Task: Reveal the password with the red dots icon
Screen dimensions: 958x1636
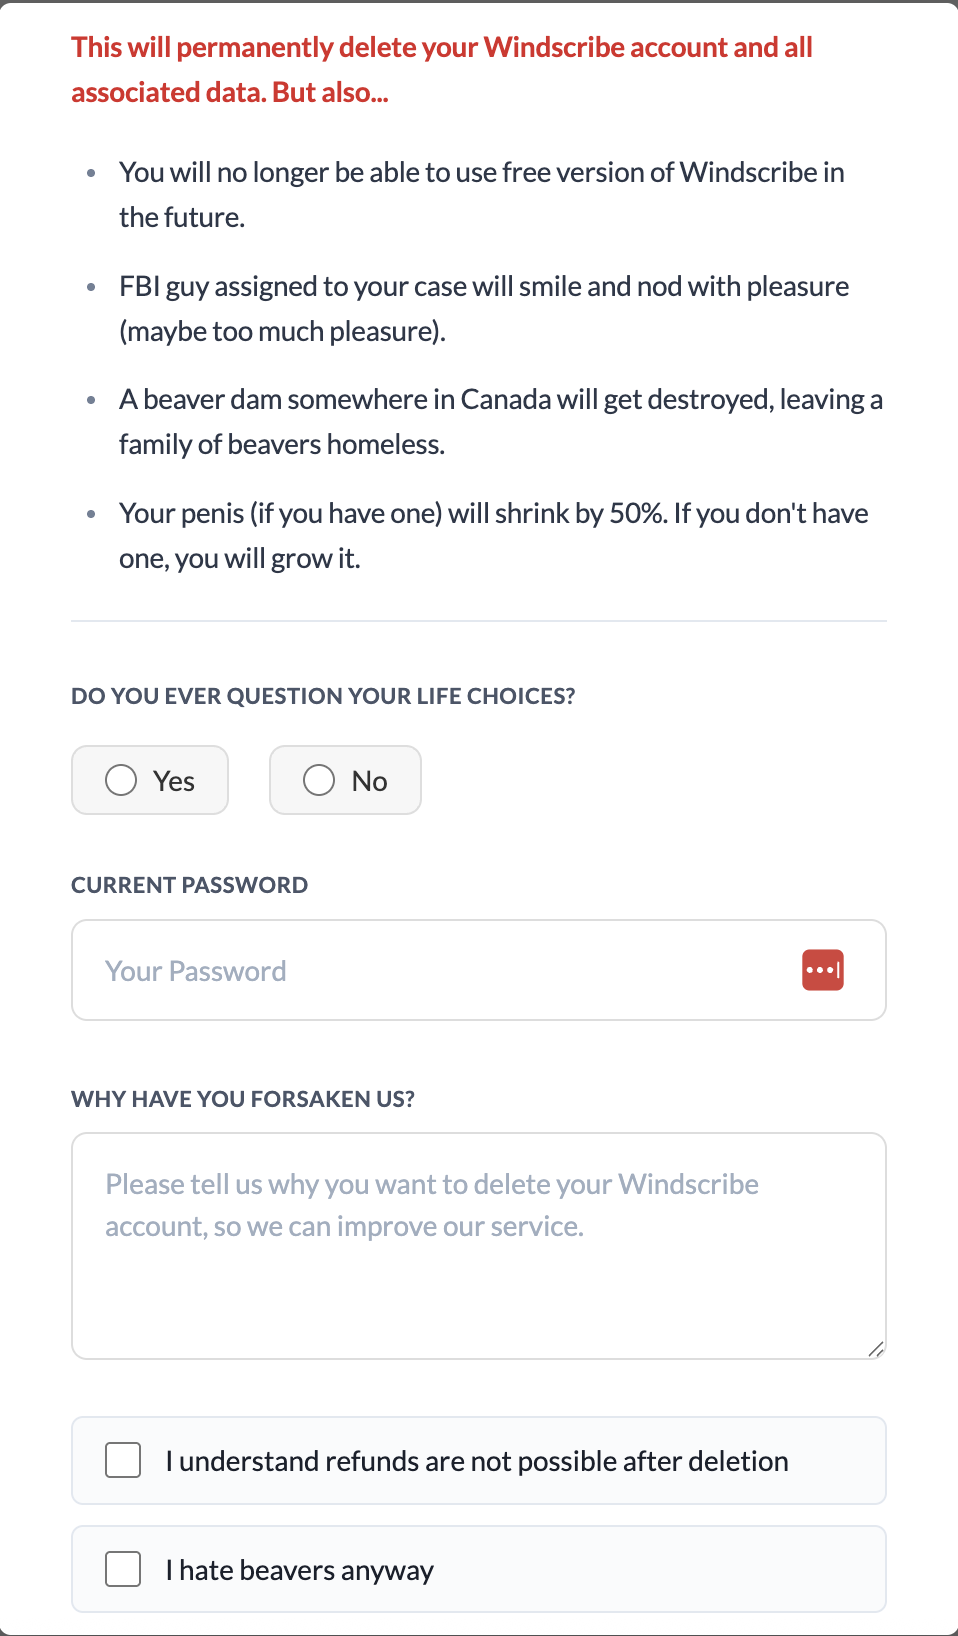Action: (821, 969)
